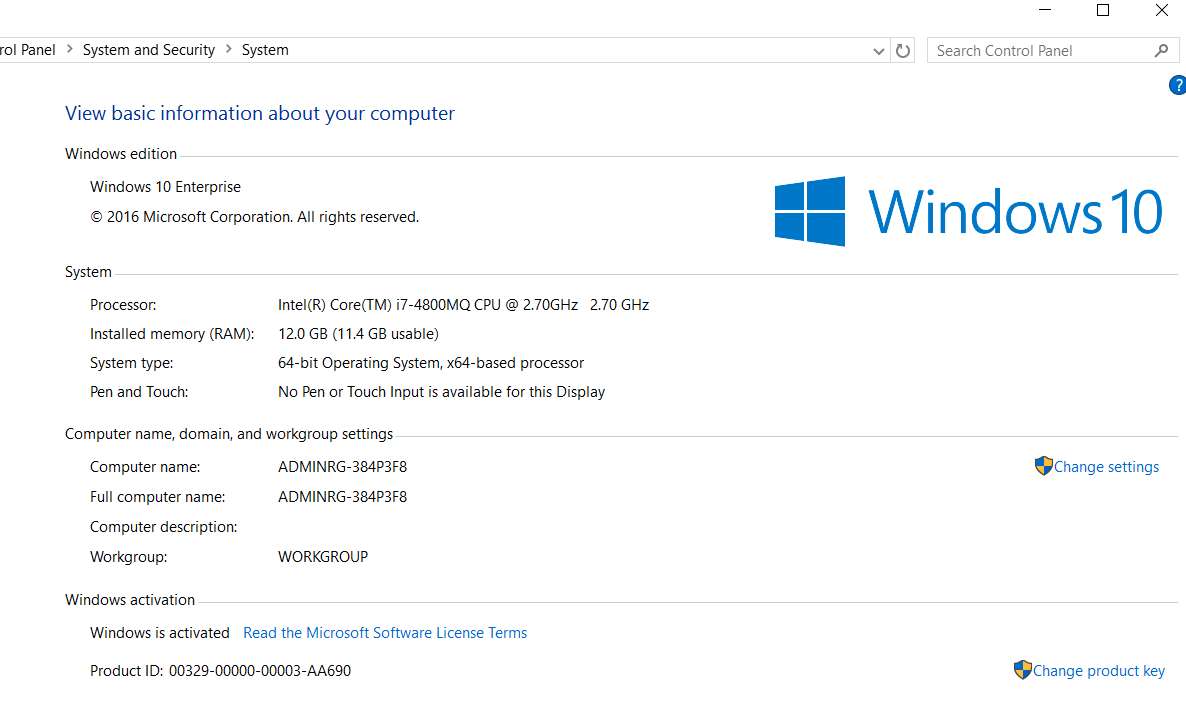The width and height of the screenshot is (1186, 716).
Task: Open the Change product key link
Action: pyautogui.click(x=1098, y=671)
